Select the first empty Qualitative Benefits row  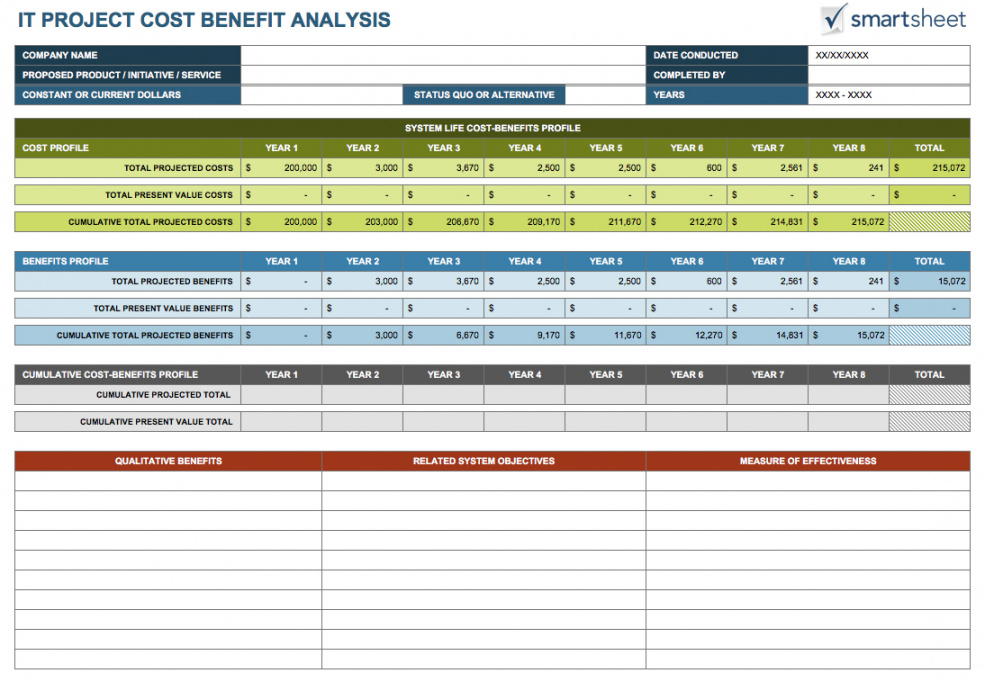point(166,479)
